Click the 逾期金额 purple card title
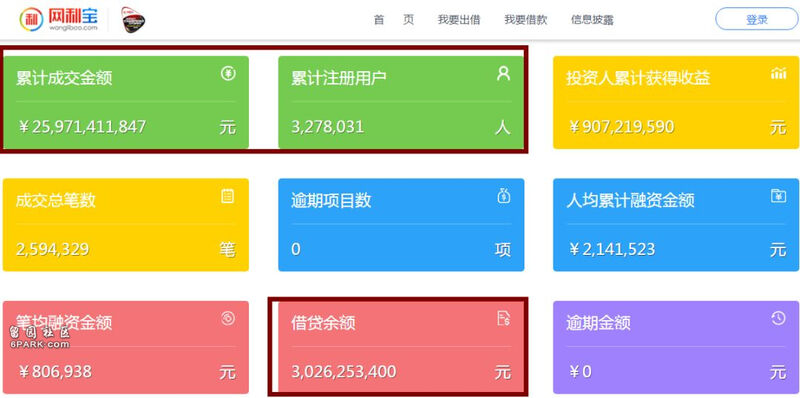 pos(598,323)
